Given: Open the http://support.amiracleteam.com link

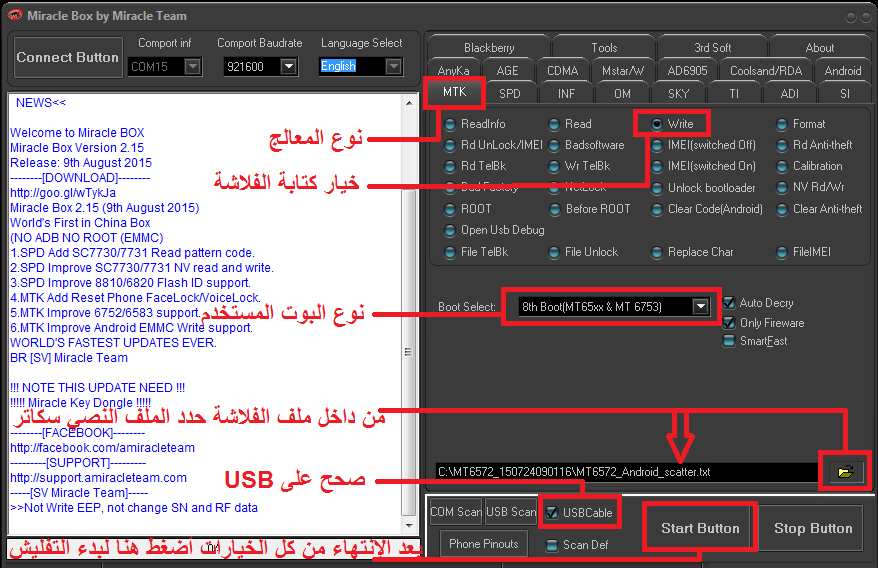Looking at the screenshot, I should (99, 478).
